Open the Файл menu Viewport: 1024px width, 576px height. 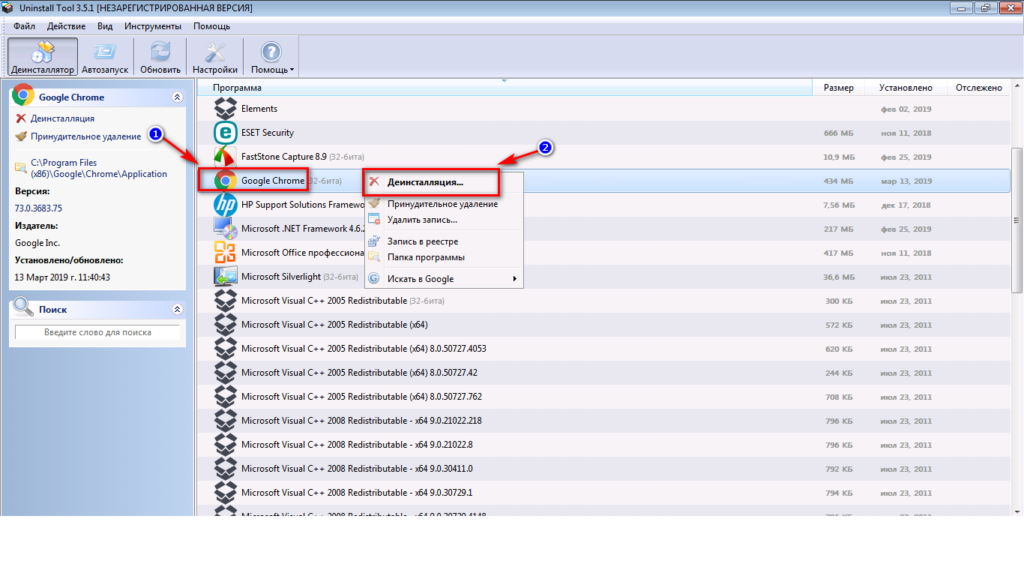pyautogui.click(x=24, y=26)
